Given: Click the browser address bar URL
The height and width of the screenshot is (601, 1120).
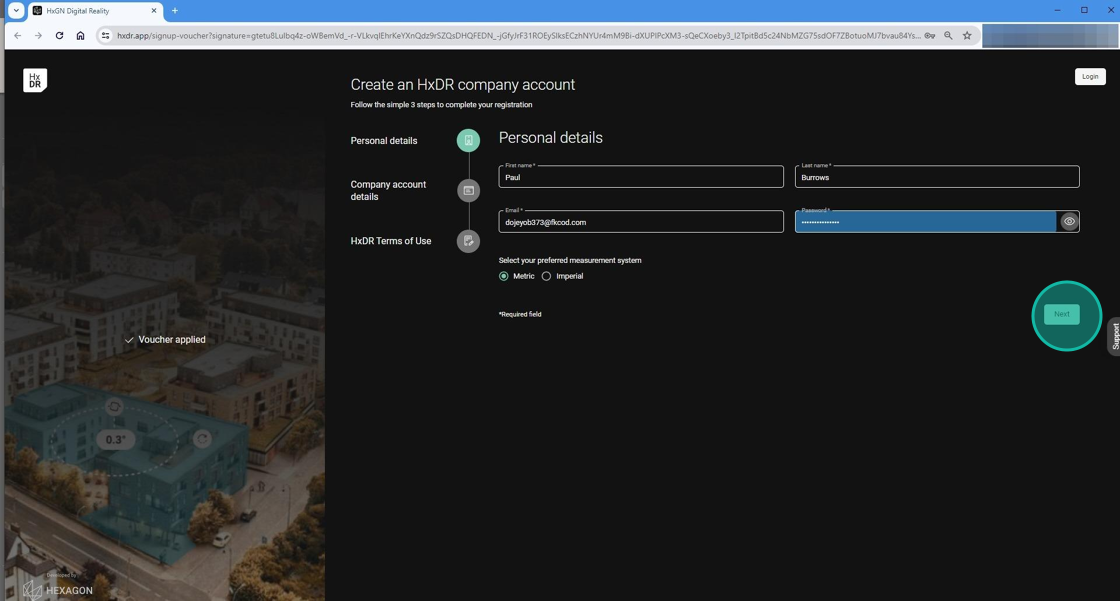Looking at the screenshot, I should coord(518,36).
